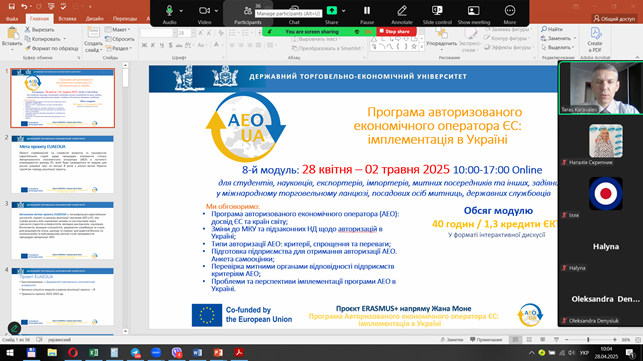The image size is (643, 361).
Task: Toggle italic К formatting
Action: click(x=153, y=45)
